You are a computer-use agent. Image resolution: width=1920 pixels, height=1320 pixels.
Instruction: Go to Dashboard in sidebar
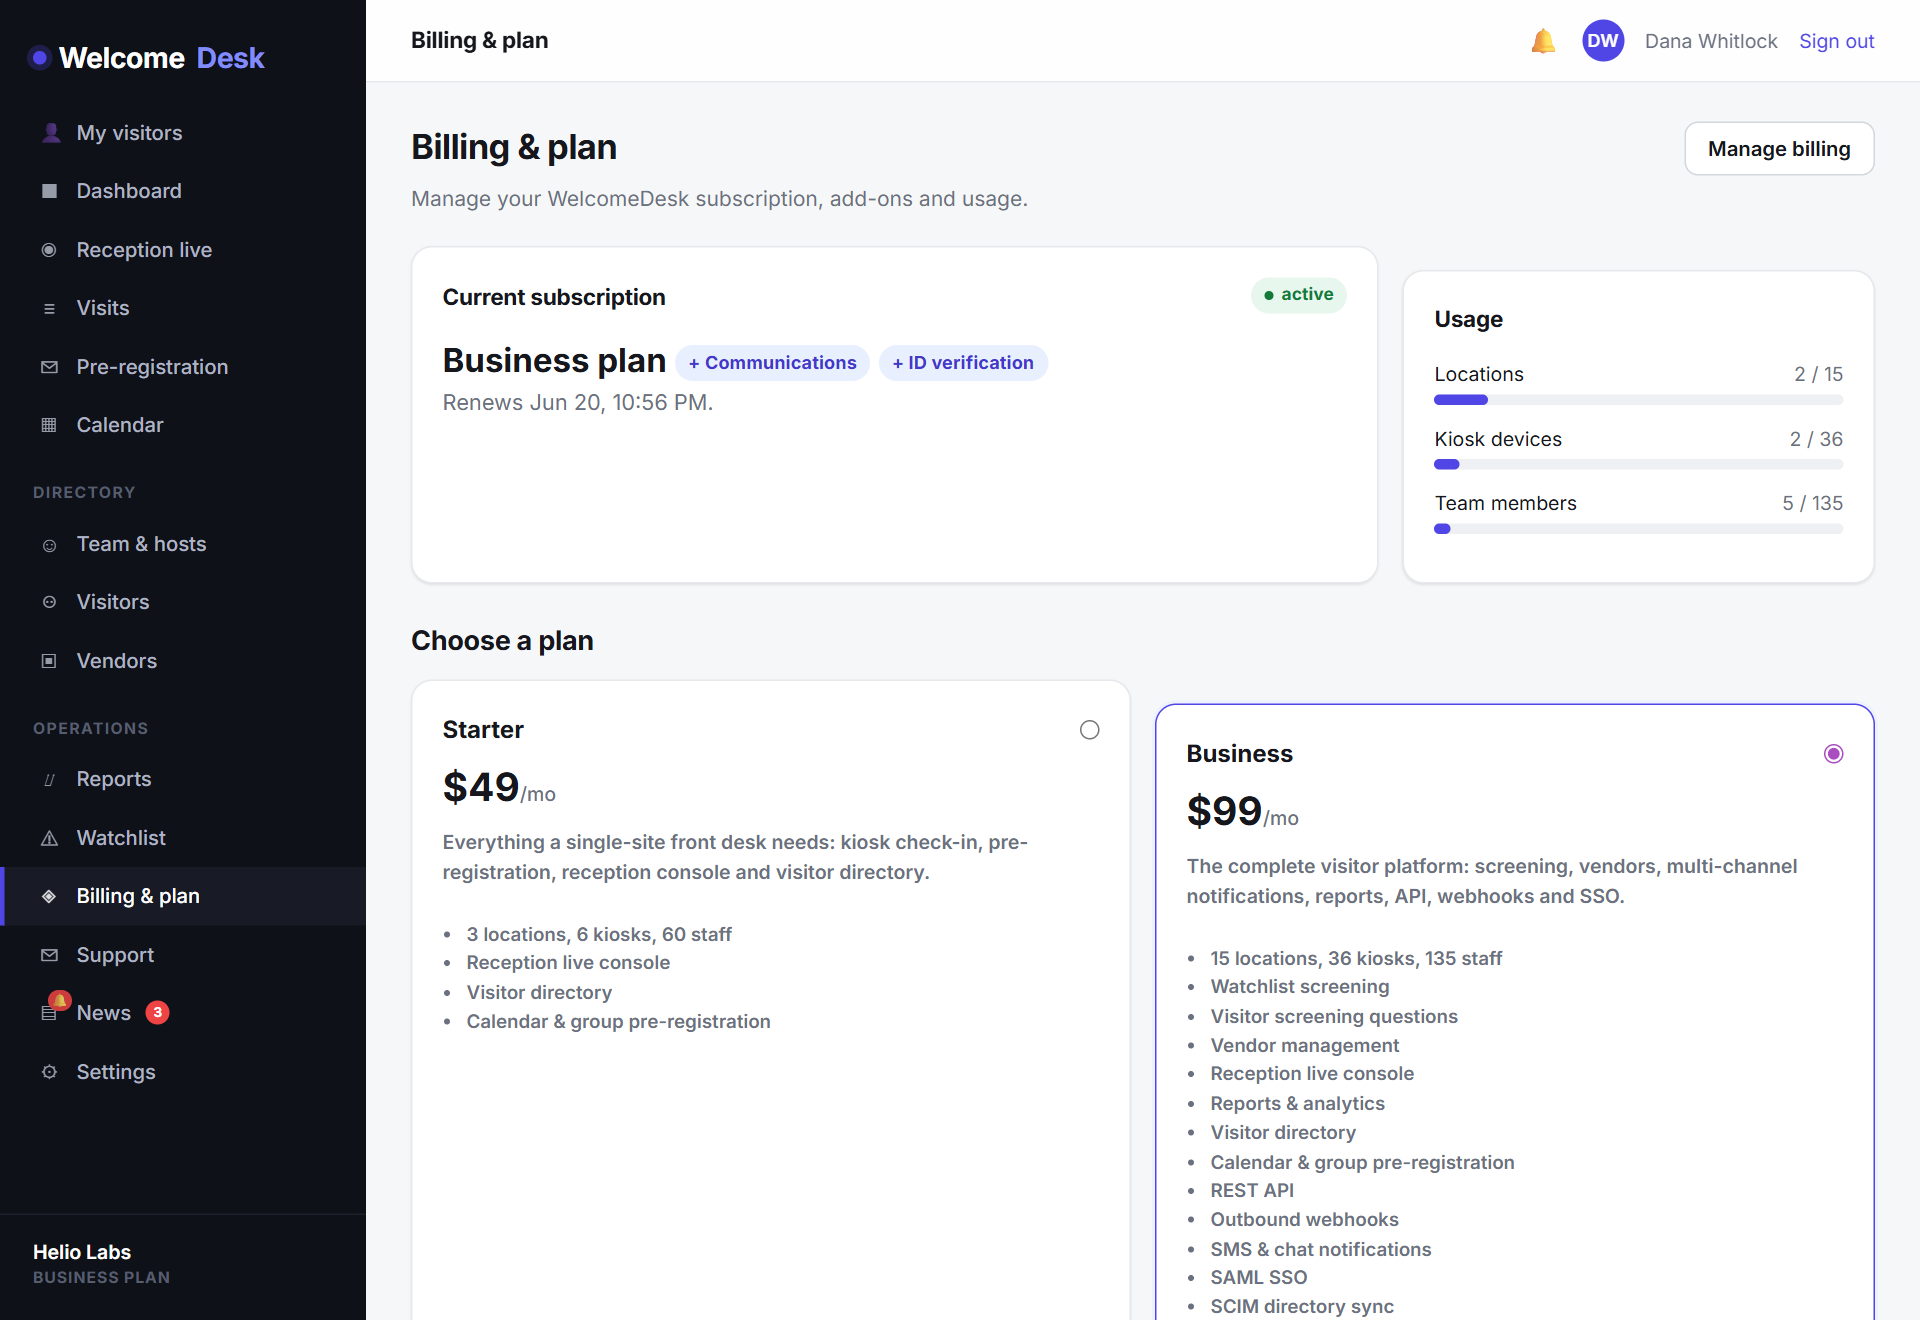click(183, 191)
